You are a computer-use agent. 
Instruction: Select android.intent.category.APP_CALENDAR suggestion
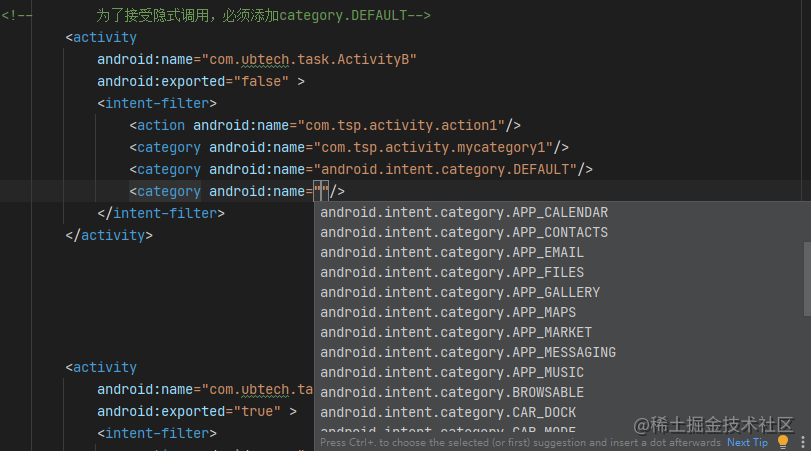563,213
